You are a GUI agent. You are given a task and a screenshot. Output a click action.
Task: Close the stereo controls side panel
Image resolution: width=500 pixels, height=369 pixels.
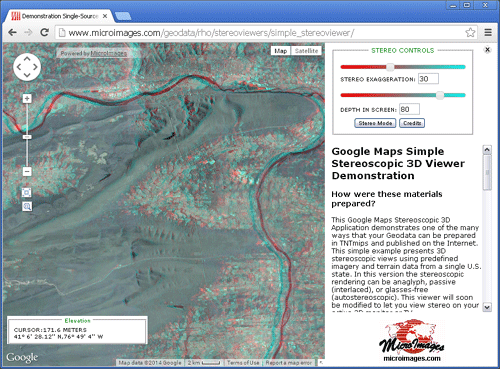coord(487,50)
